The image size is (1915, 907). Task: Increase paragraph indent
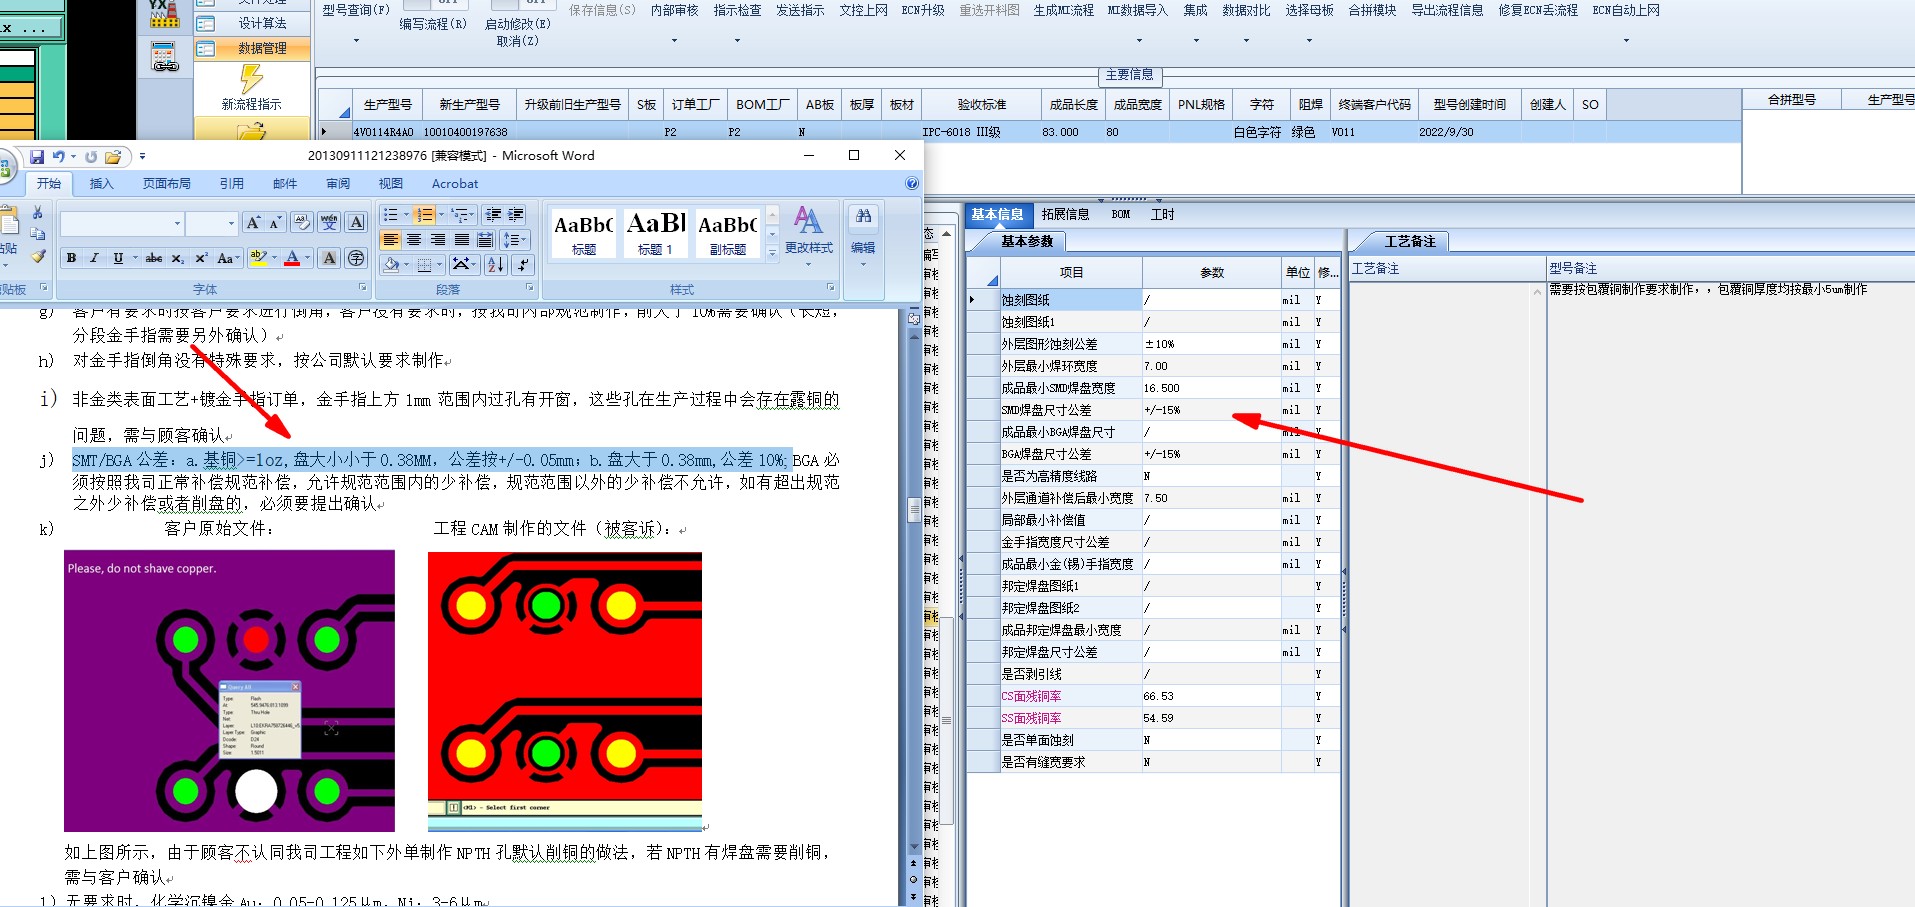(516, 215)
